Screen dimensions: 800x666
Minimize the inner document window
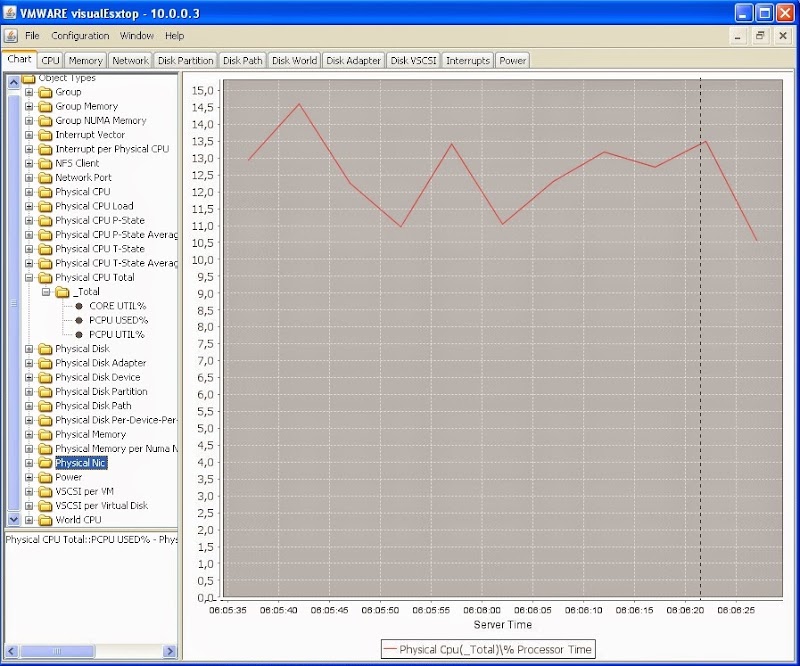pyautogui.click(x=738, y=36)
